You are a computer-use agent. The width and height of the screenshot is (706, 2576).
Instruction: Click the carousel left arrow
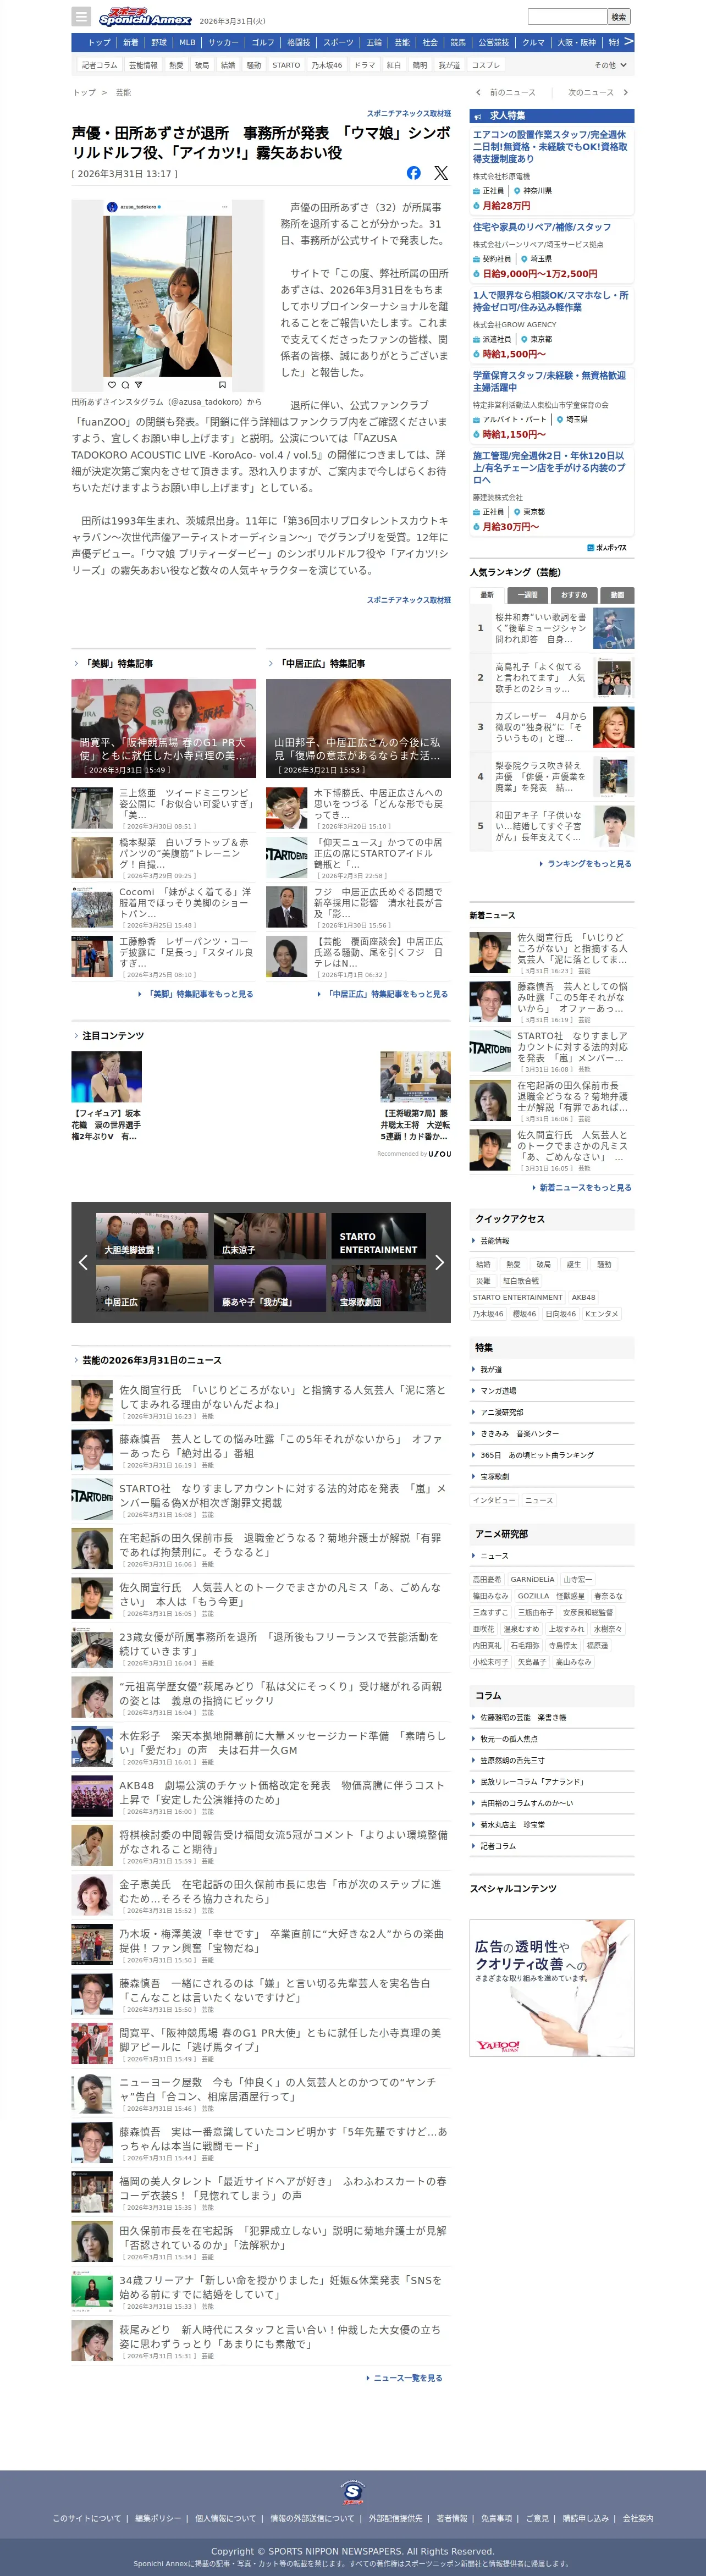tap(83, 1262)
